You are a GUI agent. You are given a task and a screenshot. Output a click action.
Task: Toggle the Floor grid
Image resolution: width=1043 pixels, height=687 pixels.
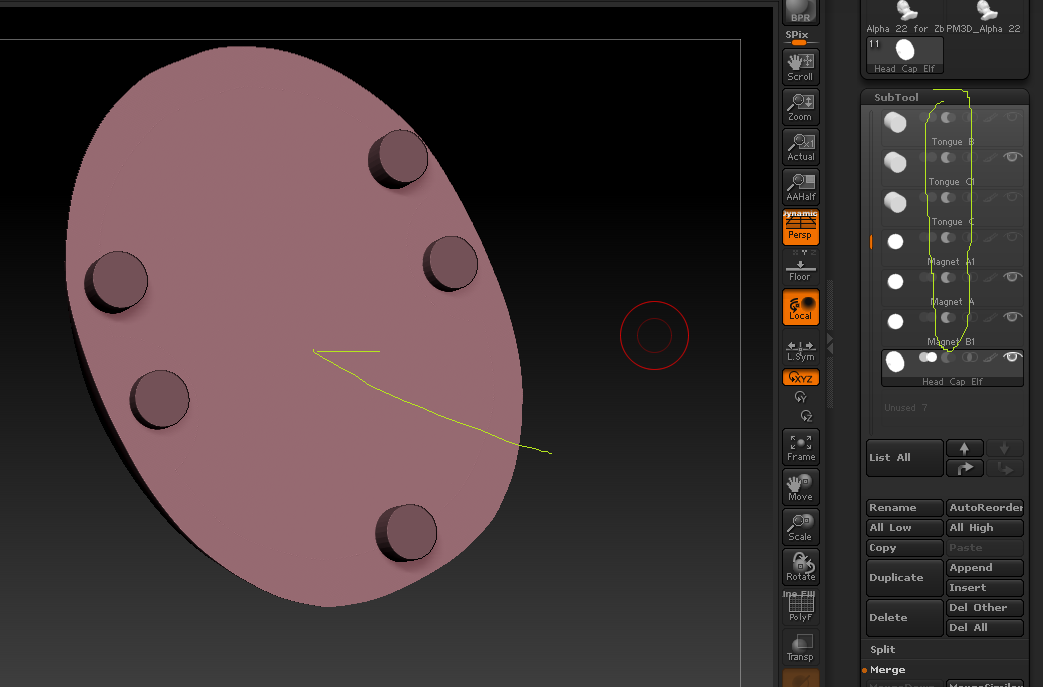(800, 271)
